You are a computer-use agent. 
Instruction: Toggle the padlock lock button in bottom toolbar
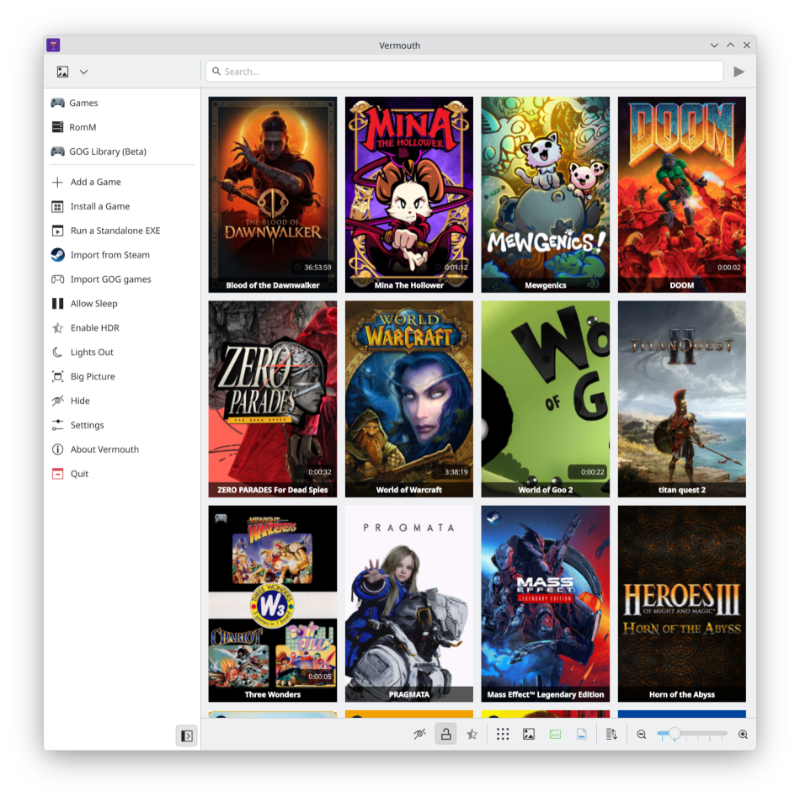[446, 734]
